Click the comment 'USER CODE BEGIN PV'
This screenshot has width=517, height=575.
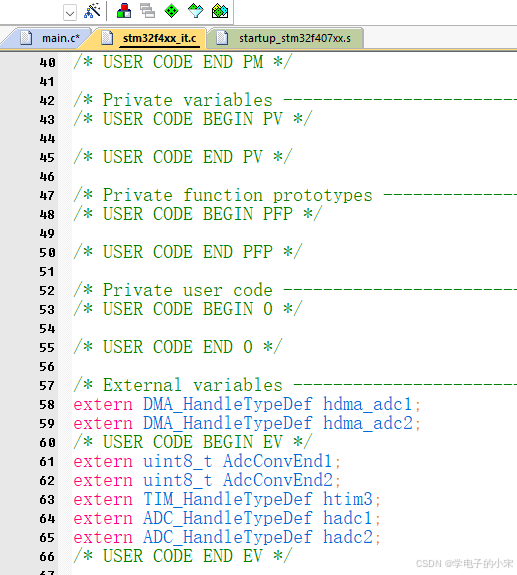coord(192,119)
